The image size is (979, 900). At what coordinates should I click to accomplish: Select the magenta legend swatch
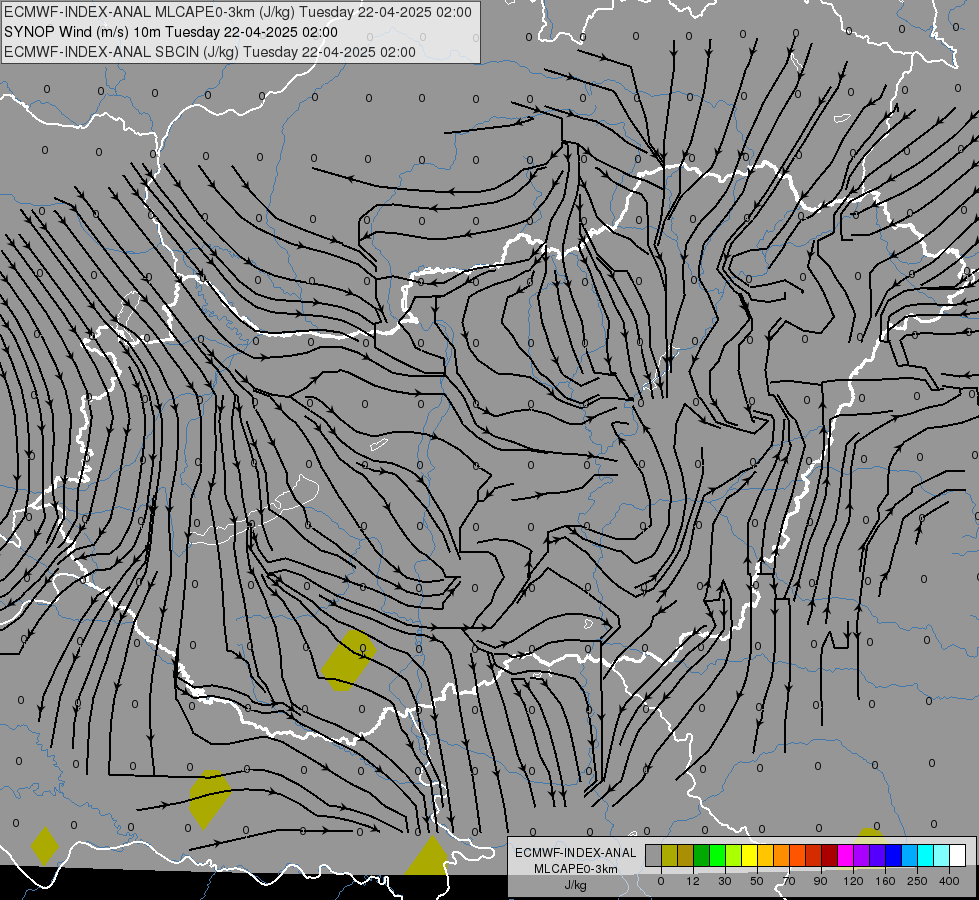845,856
